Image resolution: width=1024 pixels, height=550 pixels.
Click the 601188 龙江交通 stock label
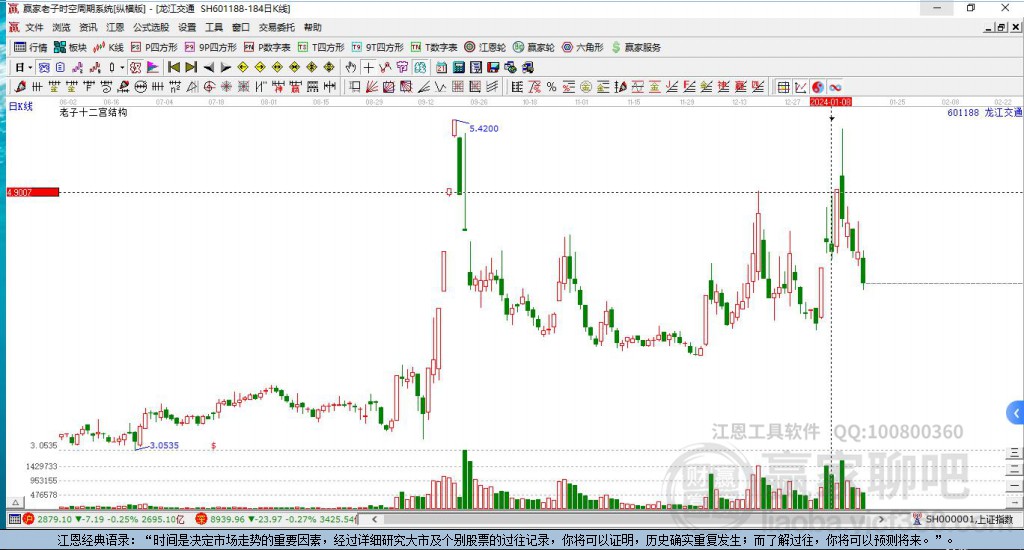coord(984,112)
